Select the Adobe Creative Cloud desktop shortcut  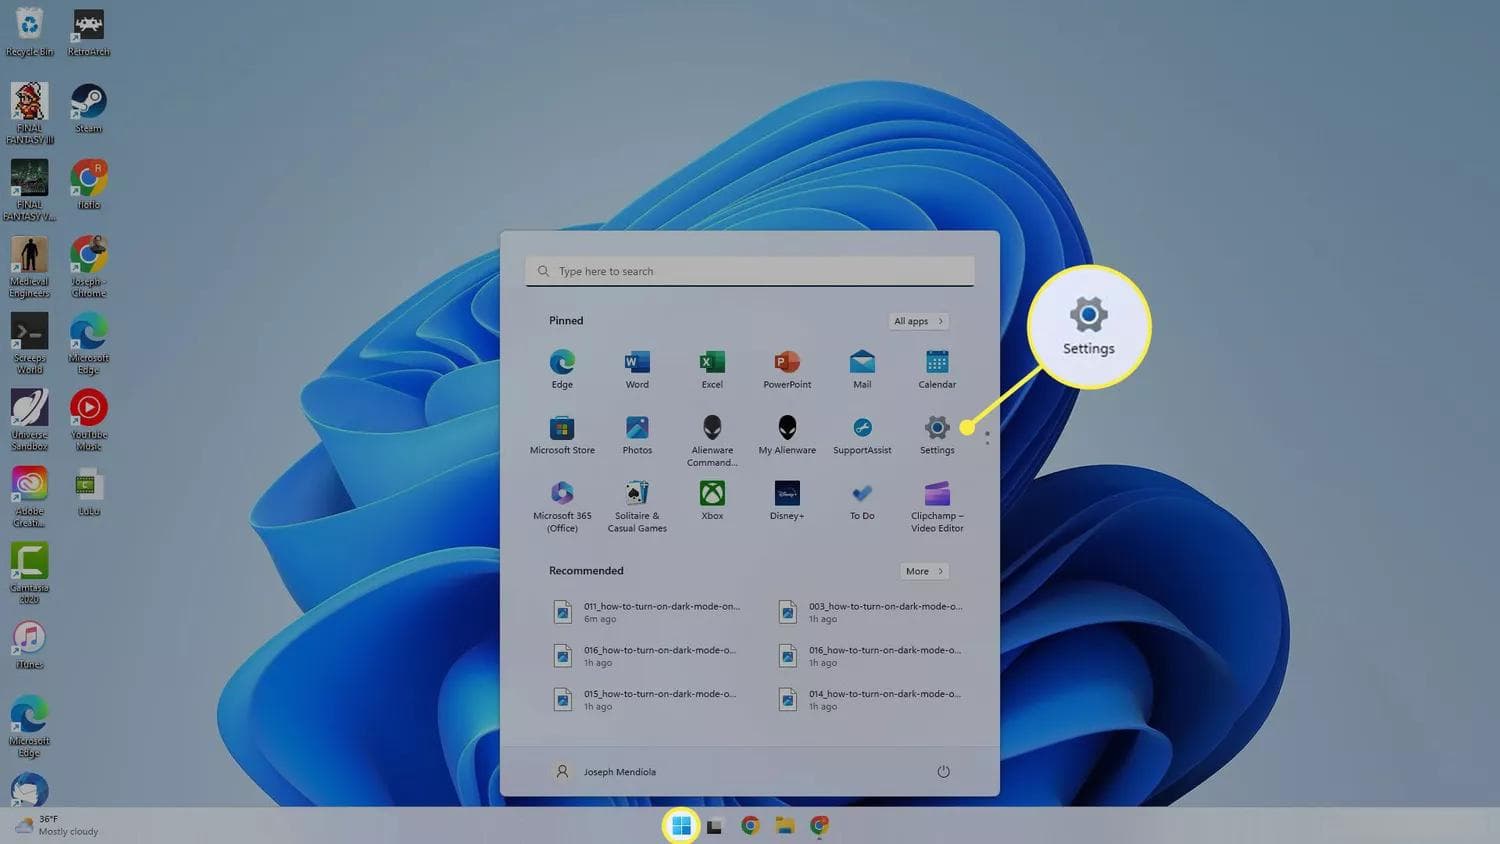tap(29, 497)
